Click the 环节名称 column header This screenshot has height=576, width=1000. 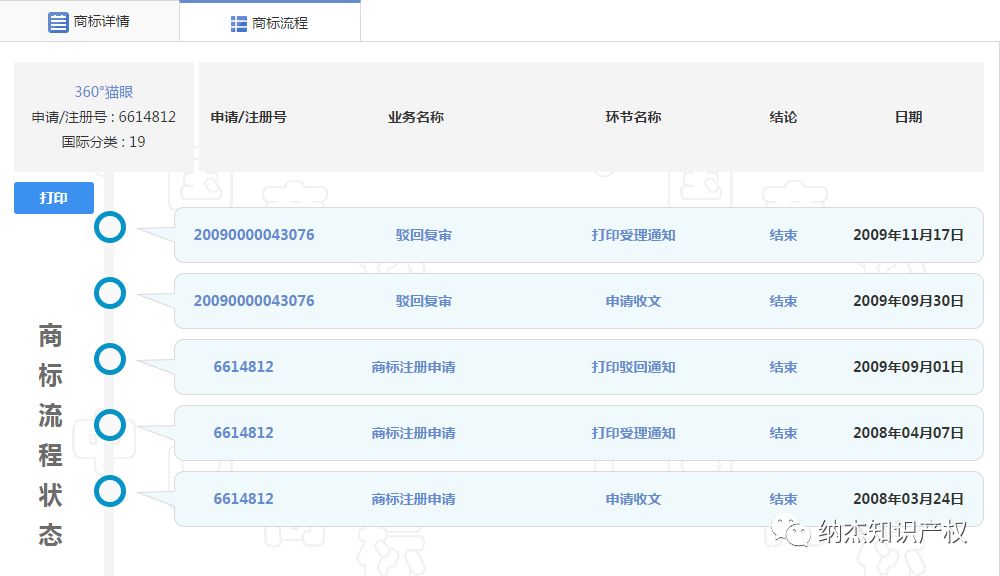click(x=632, y=117)
